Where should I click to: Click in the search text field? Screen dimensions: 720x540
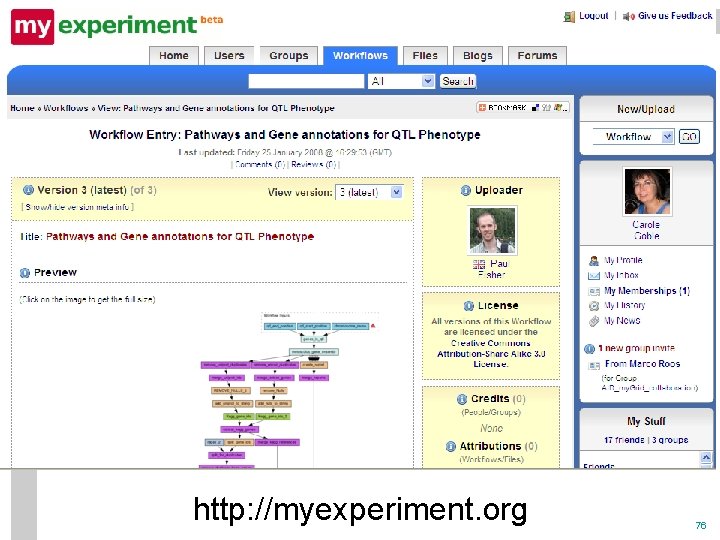(306, 81)
